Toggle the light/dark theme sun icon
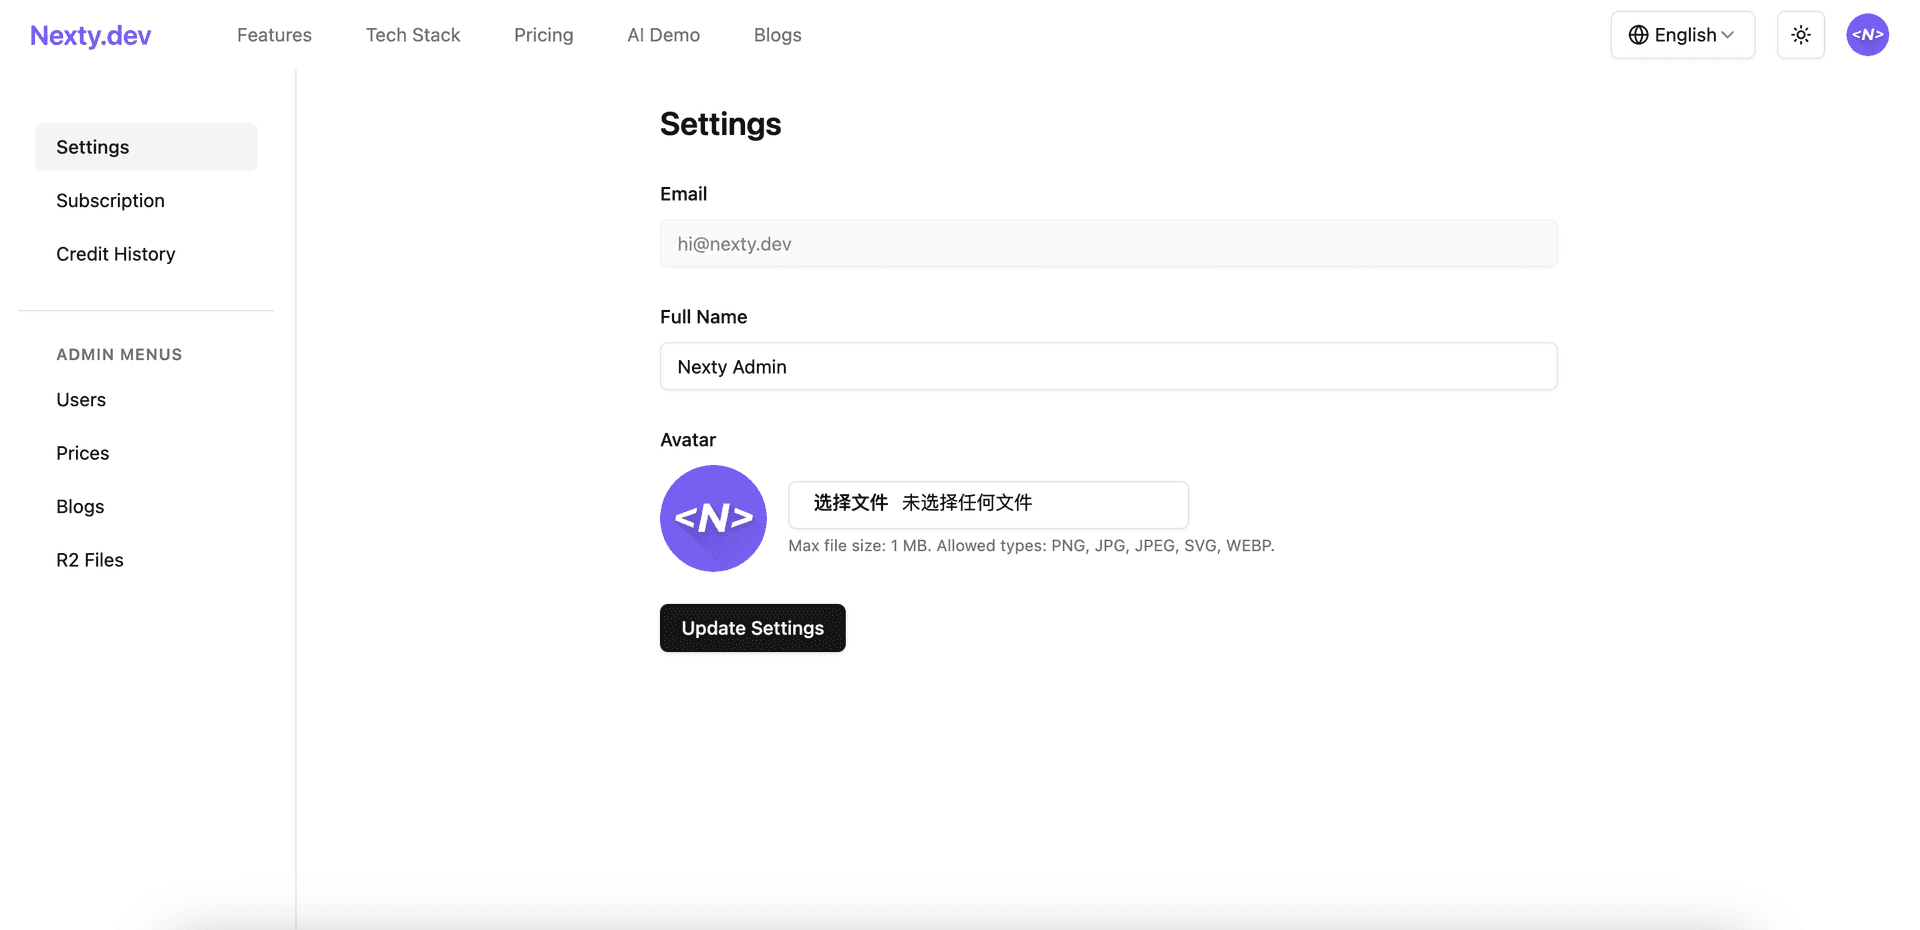This screenshot has height=930, width=1920. click(1800, 35)
